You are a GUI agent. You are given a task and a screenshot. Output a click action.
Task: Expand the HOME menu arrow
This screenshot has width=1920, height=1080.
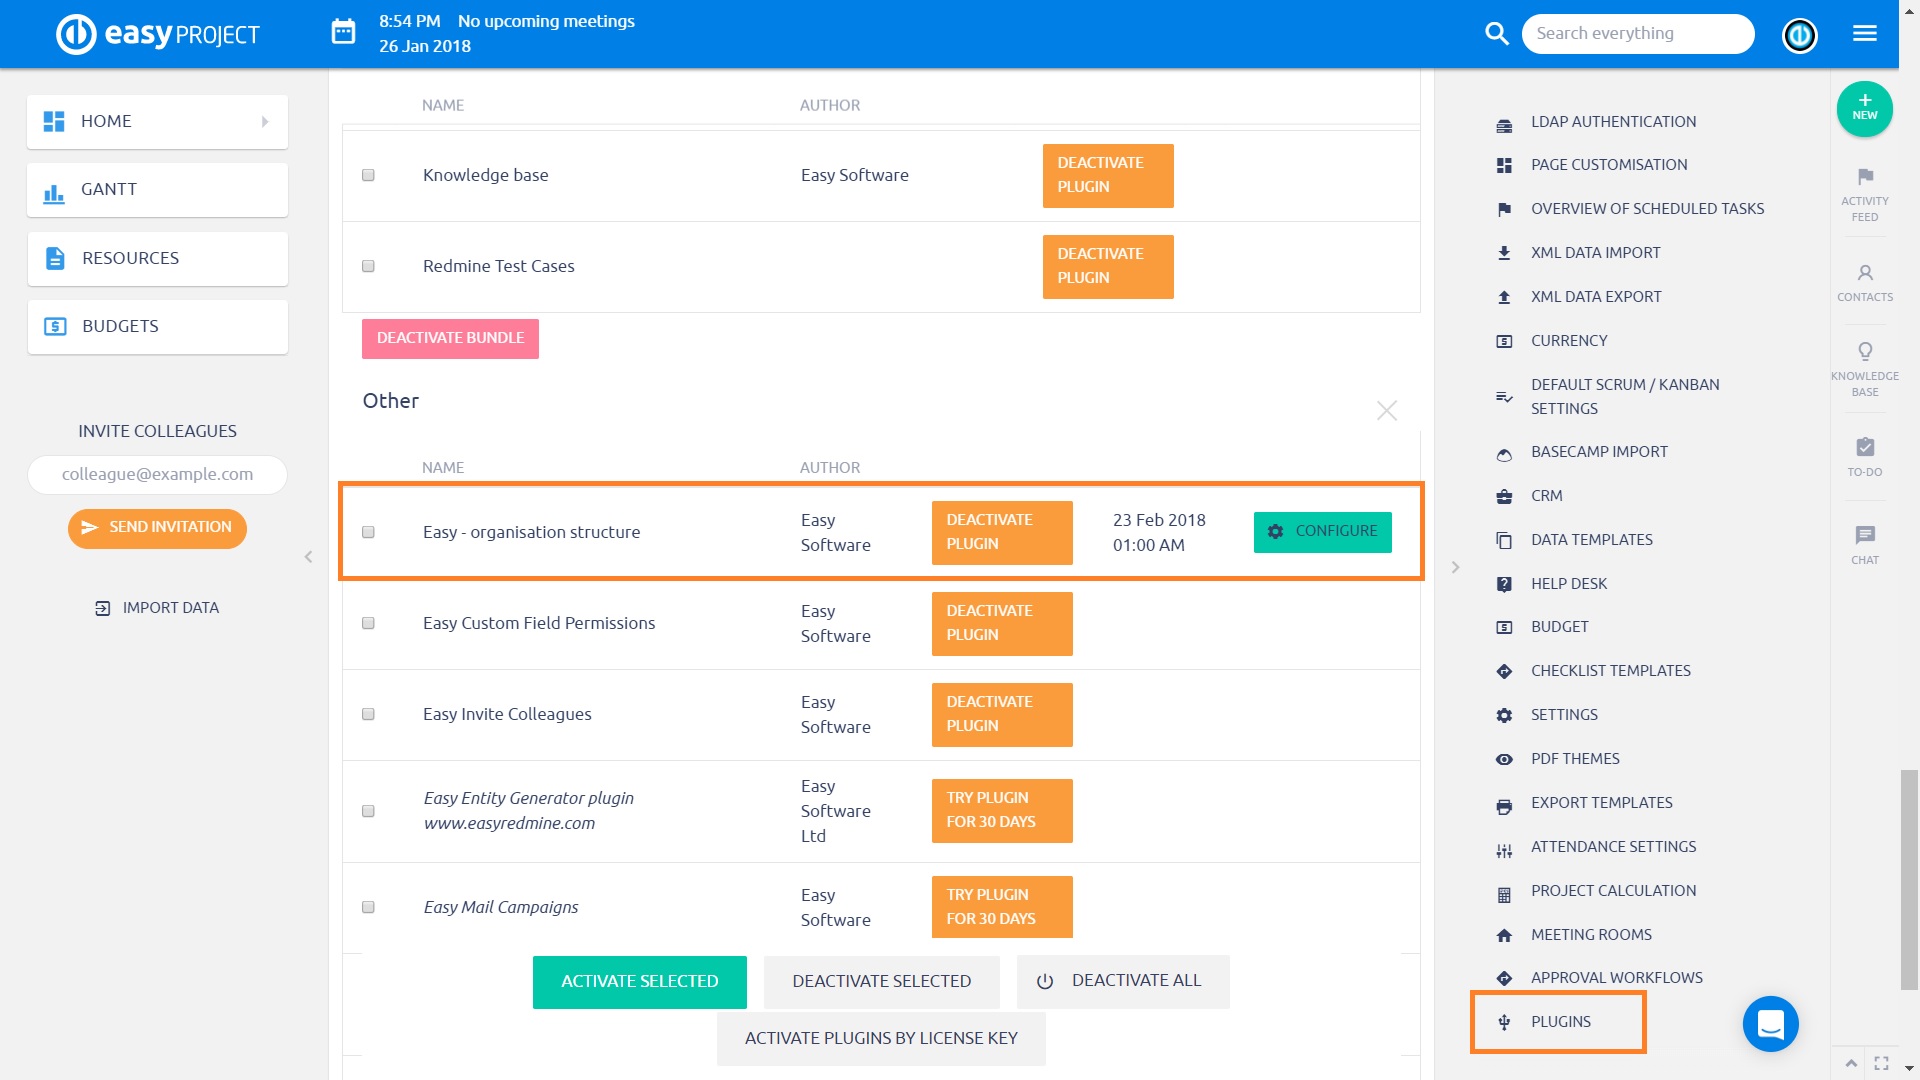click(265, 121)
